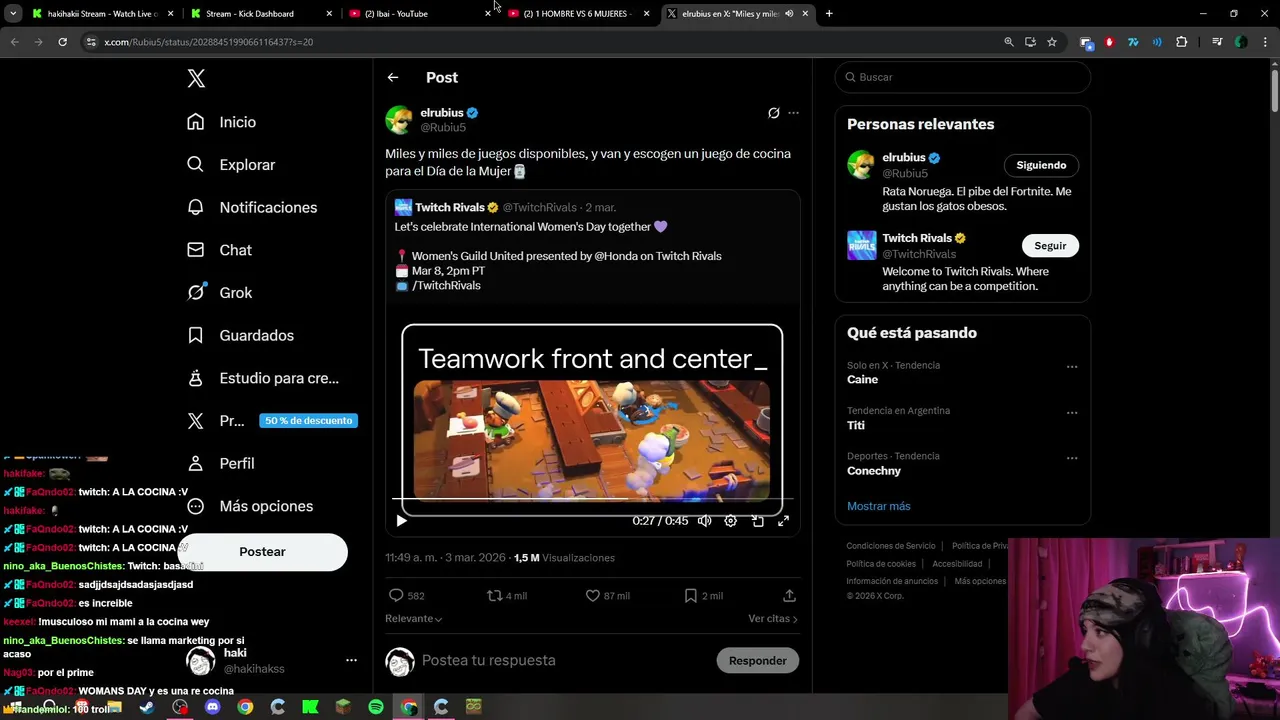Go to Inicio from the sidebar
This screenshot has width=1280, height=720.
[222, 122]
